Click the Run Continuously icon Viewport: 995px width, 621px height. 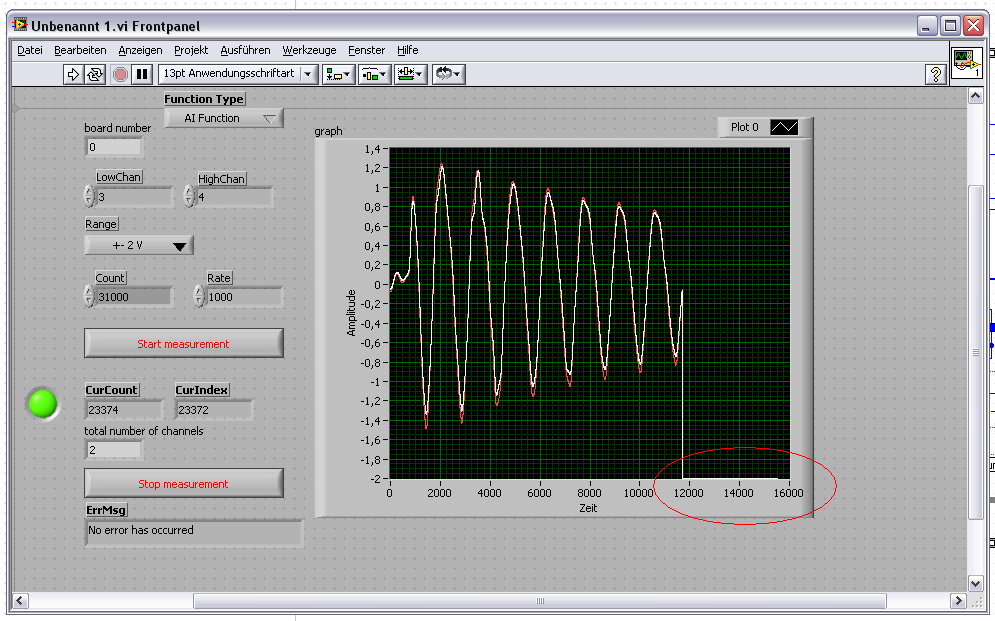[95, 74]
